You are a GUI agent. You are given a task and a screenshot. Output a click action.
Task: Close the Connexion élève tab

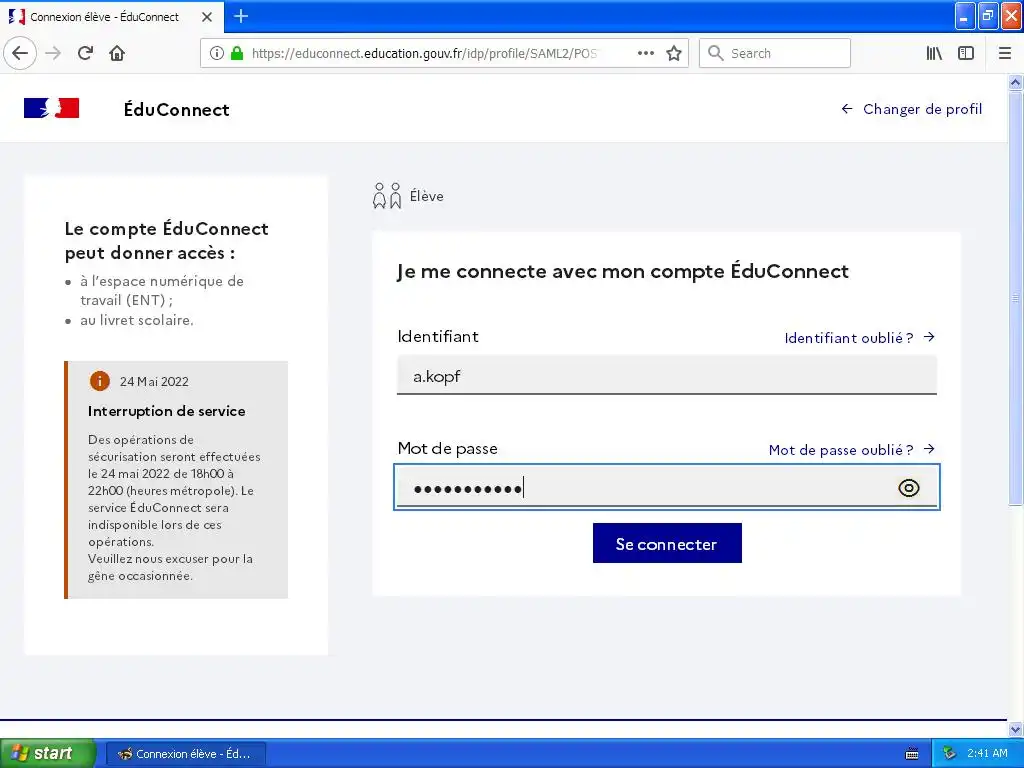click(x=206, y=17)
